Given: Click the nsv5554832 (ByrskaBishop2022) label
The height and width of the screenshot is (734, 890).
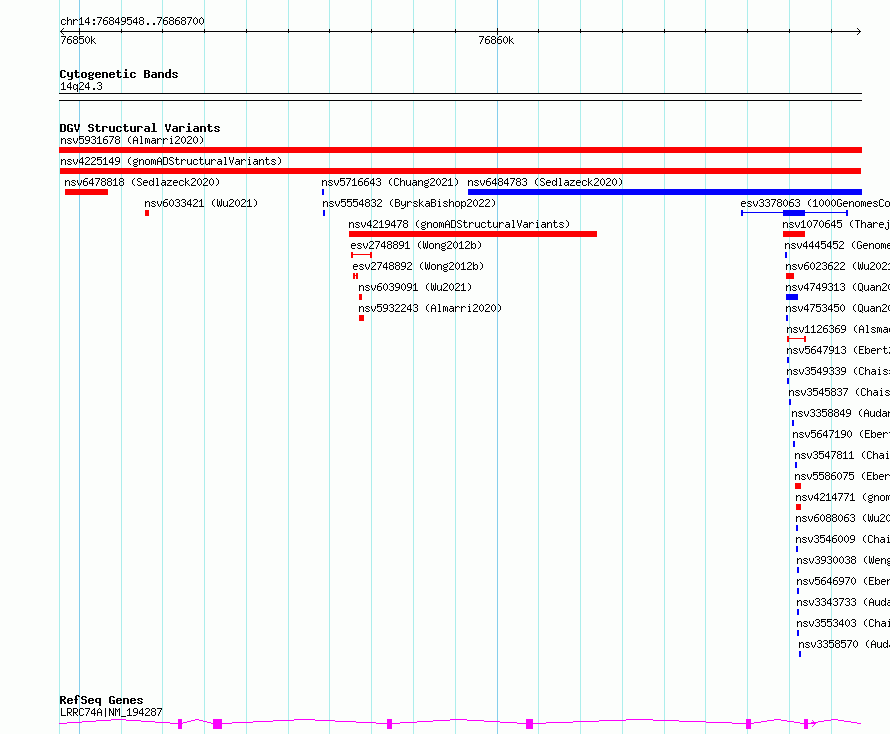Looking at the screenshot, I should coord(409,203).
